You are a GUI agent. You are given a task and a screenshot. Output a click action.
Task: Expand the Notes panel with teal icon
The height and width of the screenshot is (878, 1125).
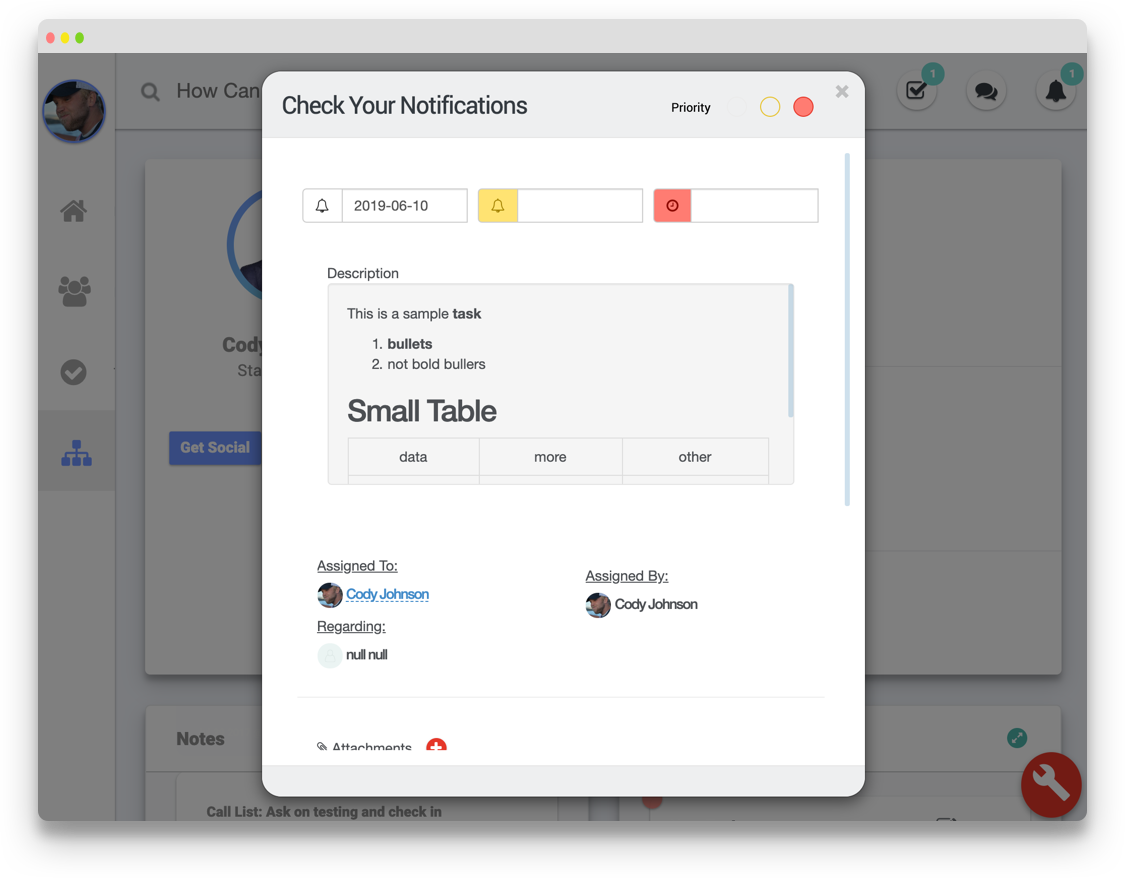tap(1017, 737)
